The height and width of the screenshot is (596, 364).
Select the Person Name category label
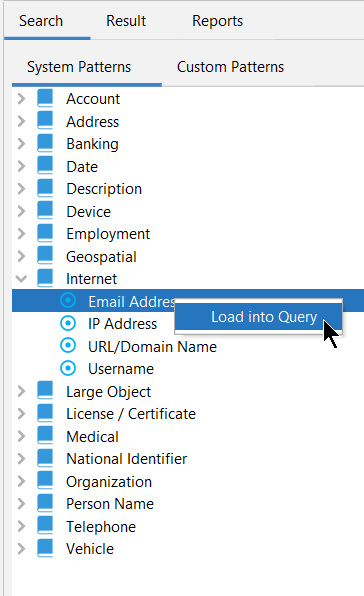pyautogui.click(x=110, y=504)
